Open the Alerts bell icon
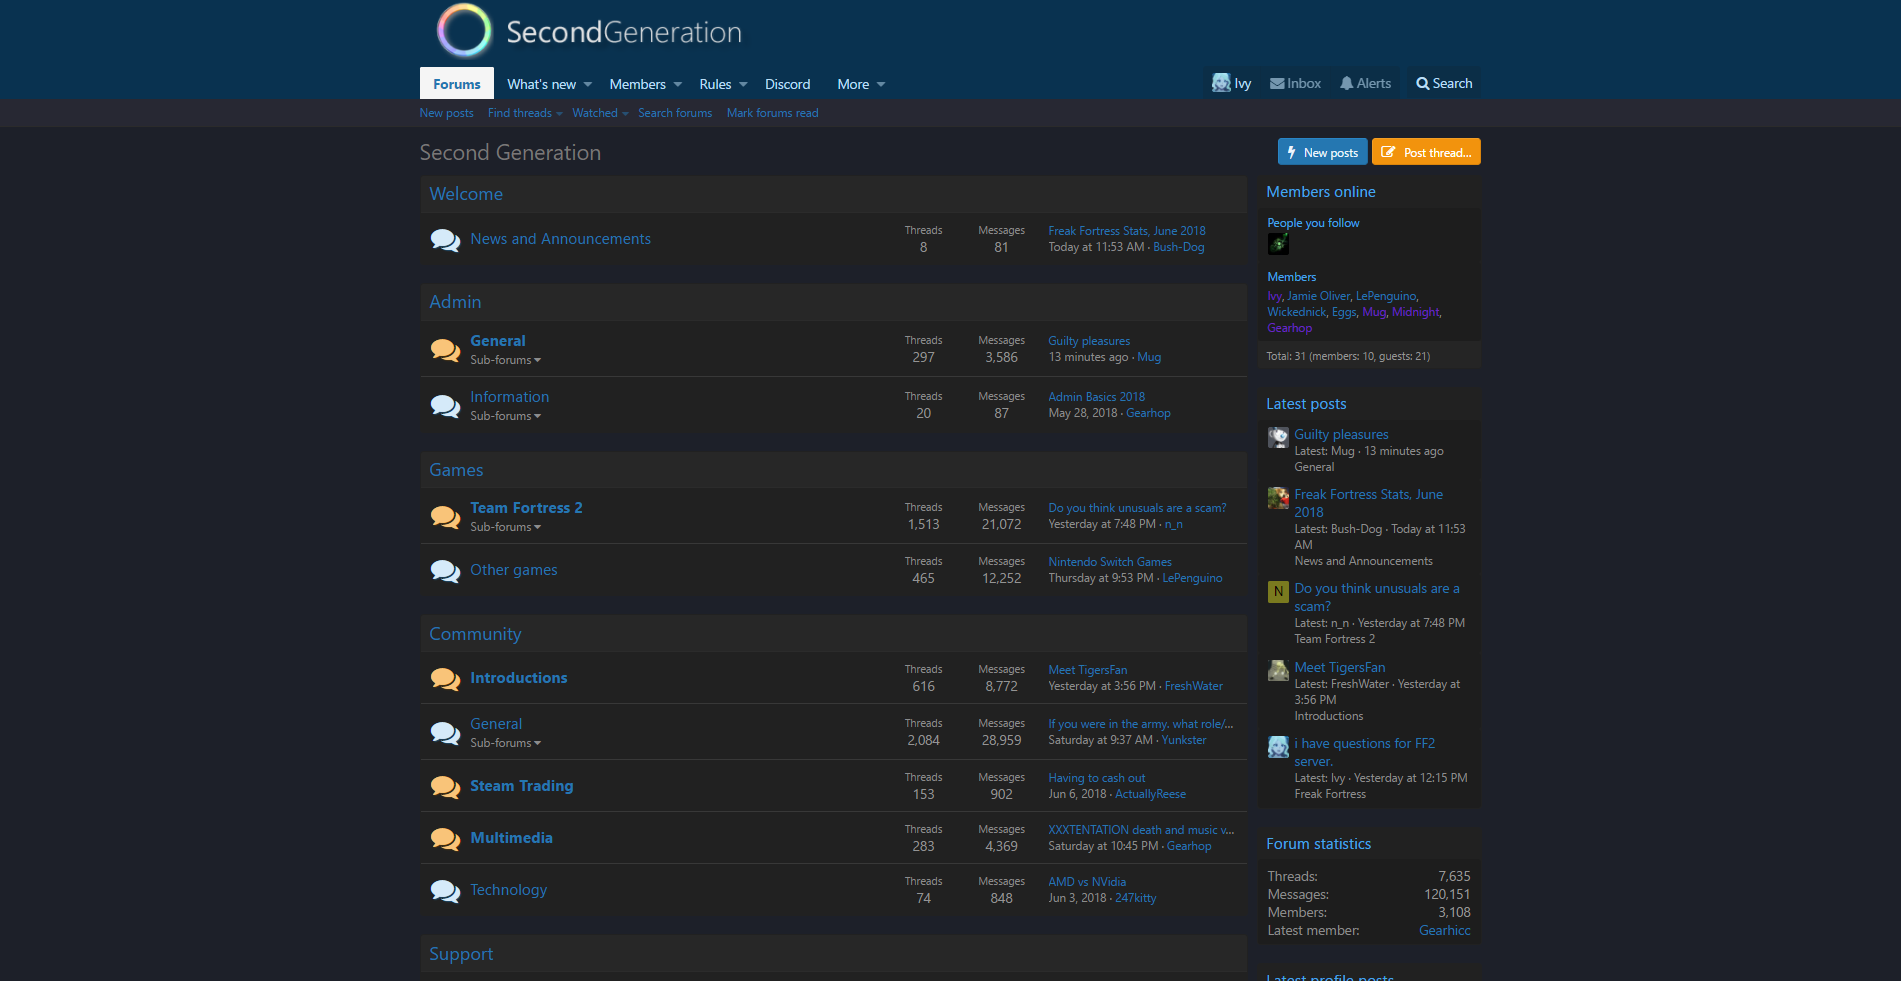Viewport: 1901px width, 981px height. (1346, 84)
